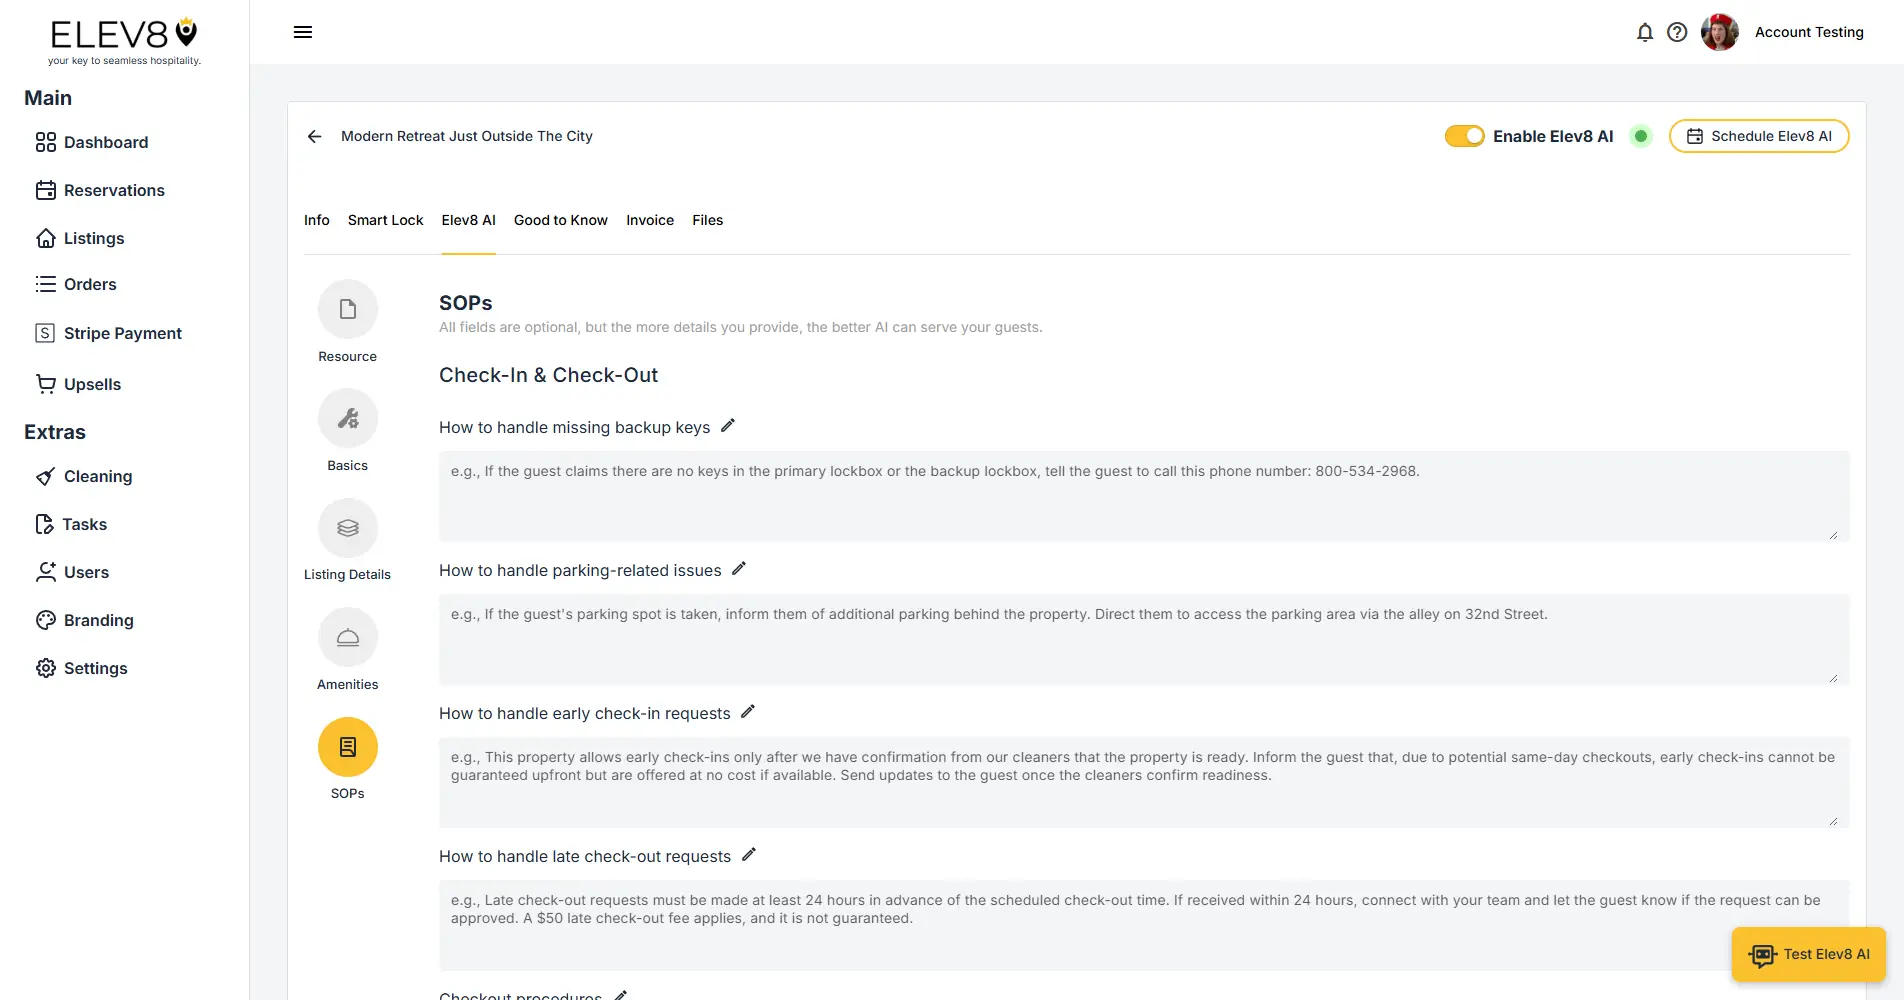Click the back arrow next to property name

pos(314,136)
